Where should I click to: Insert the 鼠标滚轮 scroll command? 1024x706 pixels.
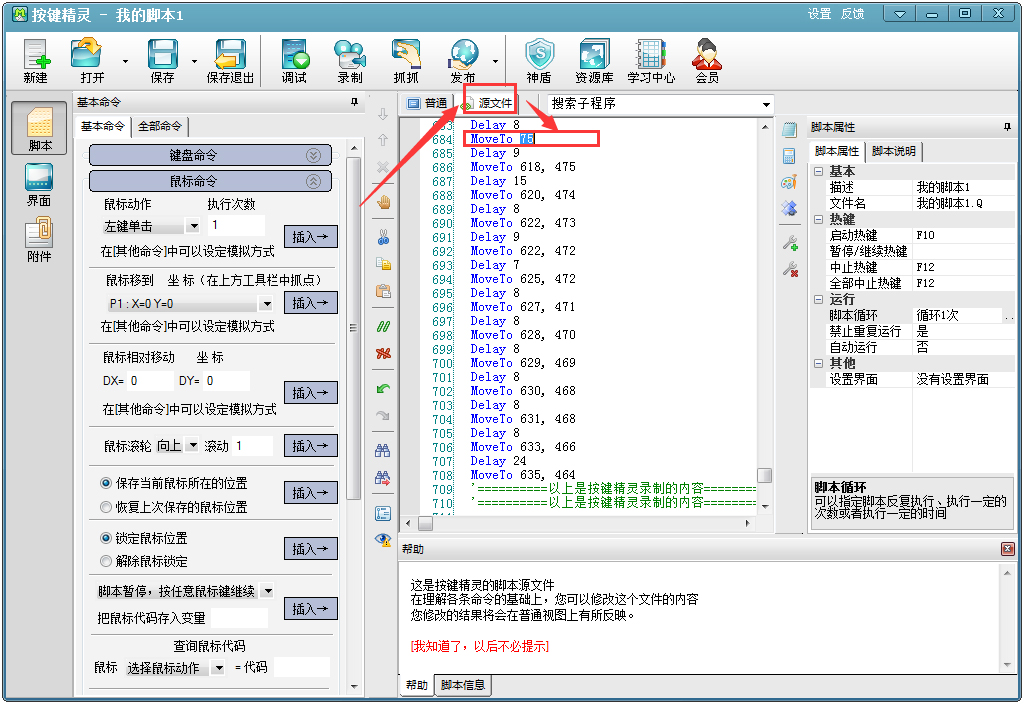(x=311, y=445)
